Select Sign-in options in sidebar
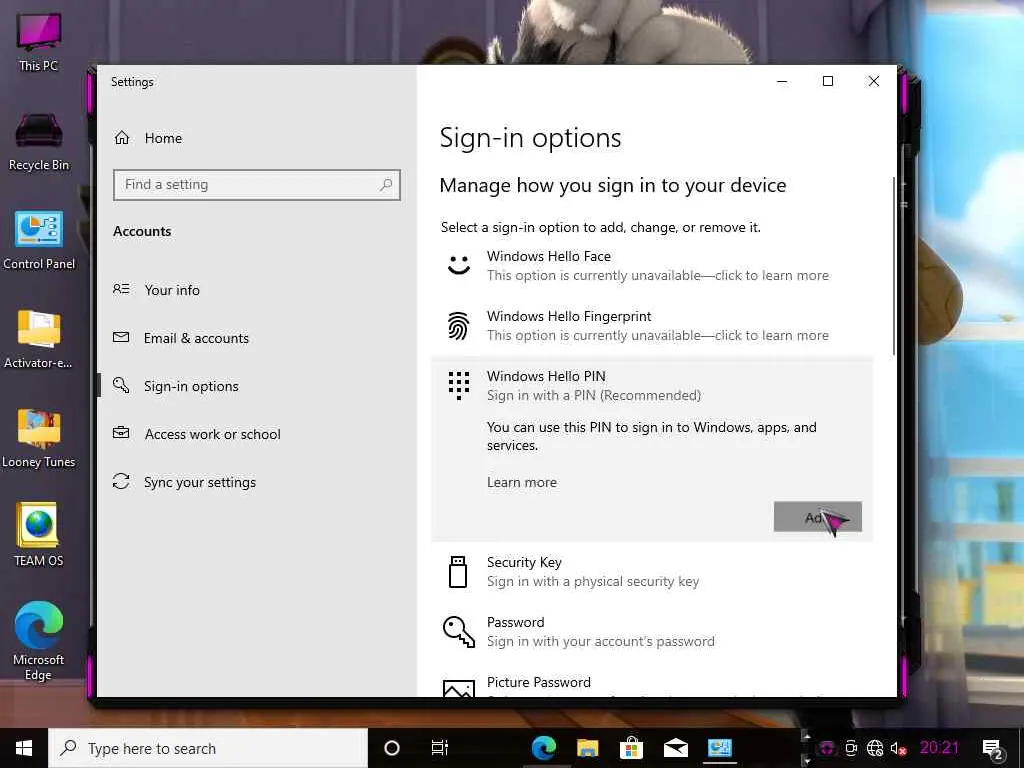This screenshot has width=1024, height=768. click(x=191, y=386)
